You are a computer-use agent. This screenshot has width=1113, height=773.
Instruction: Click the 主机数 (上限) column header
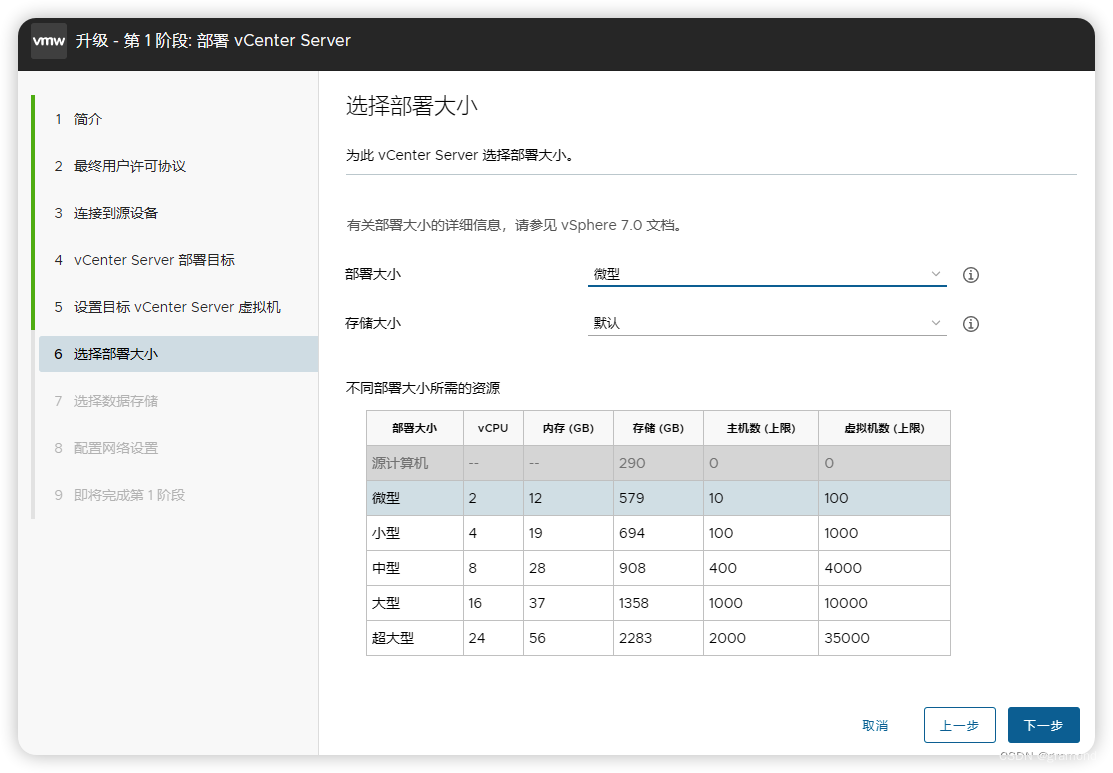click(x=761, y=428)
